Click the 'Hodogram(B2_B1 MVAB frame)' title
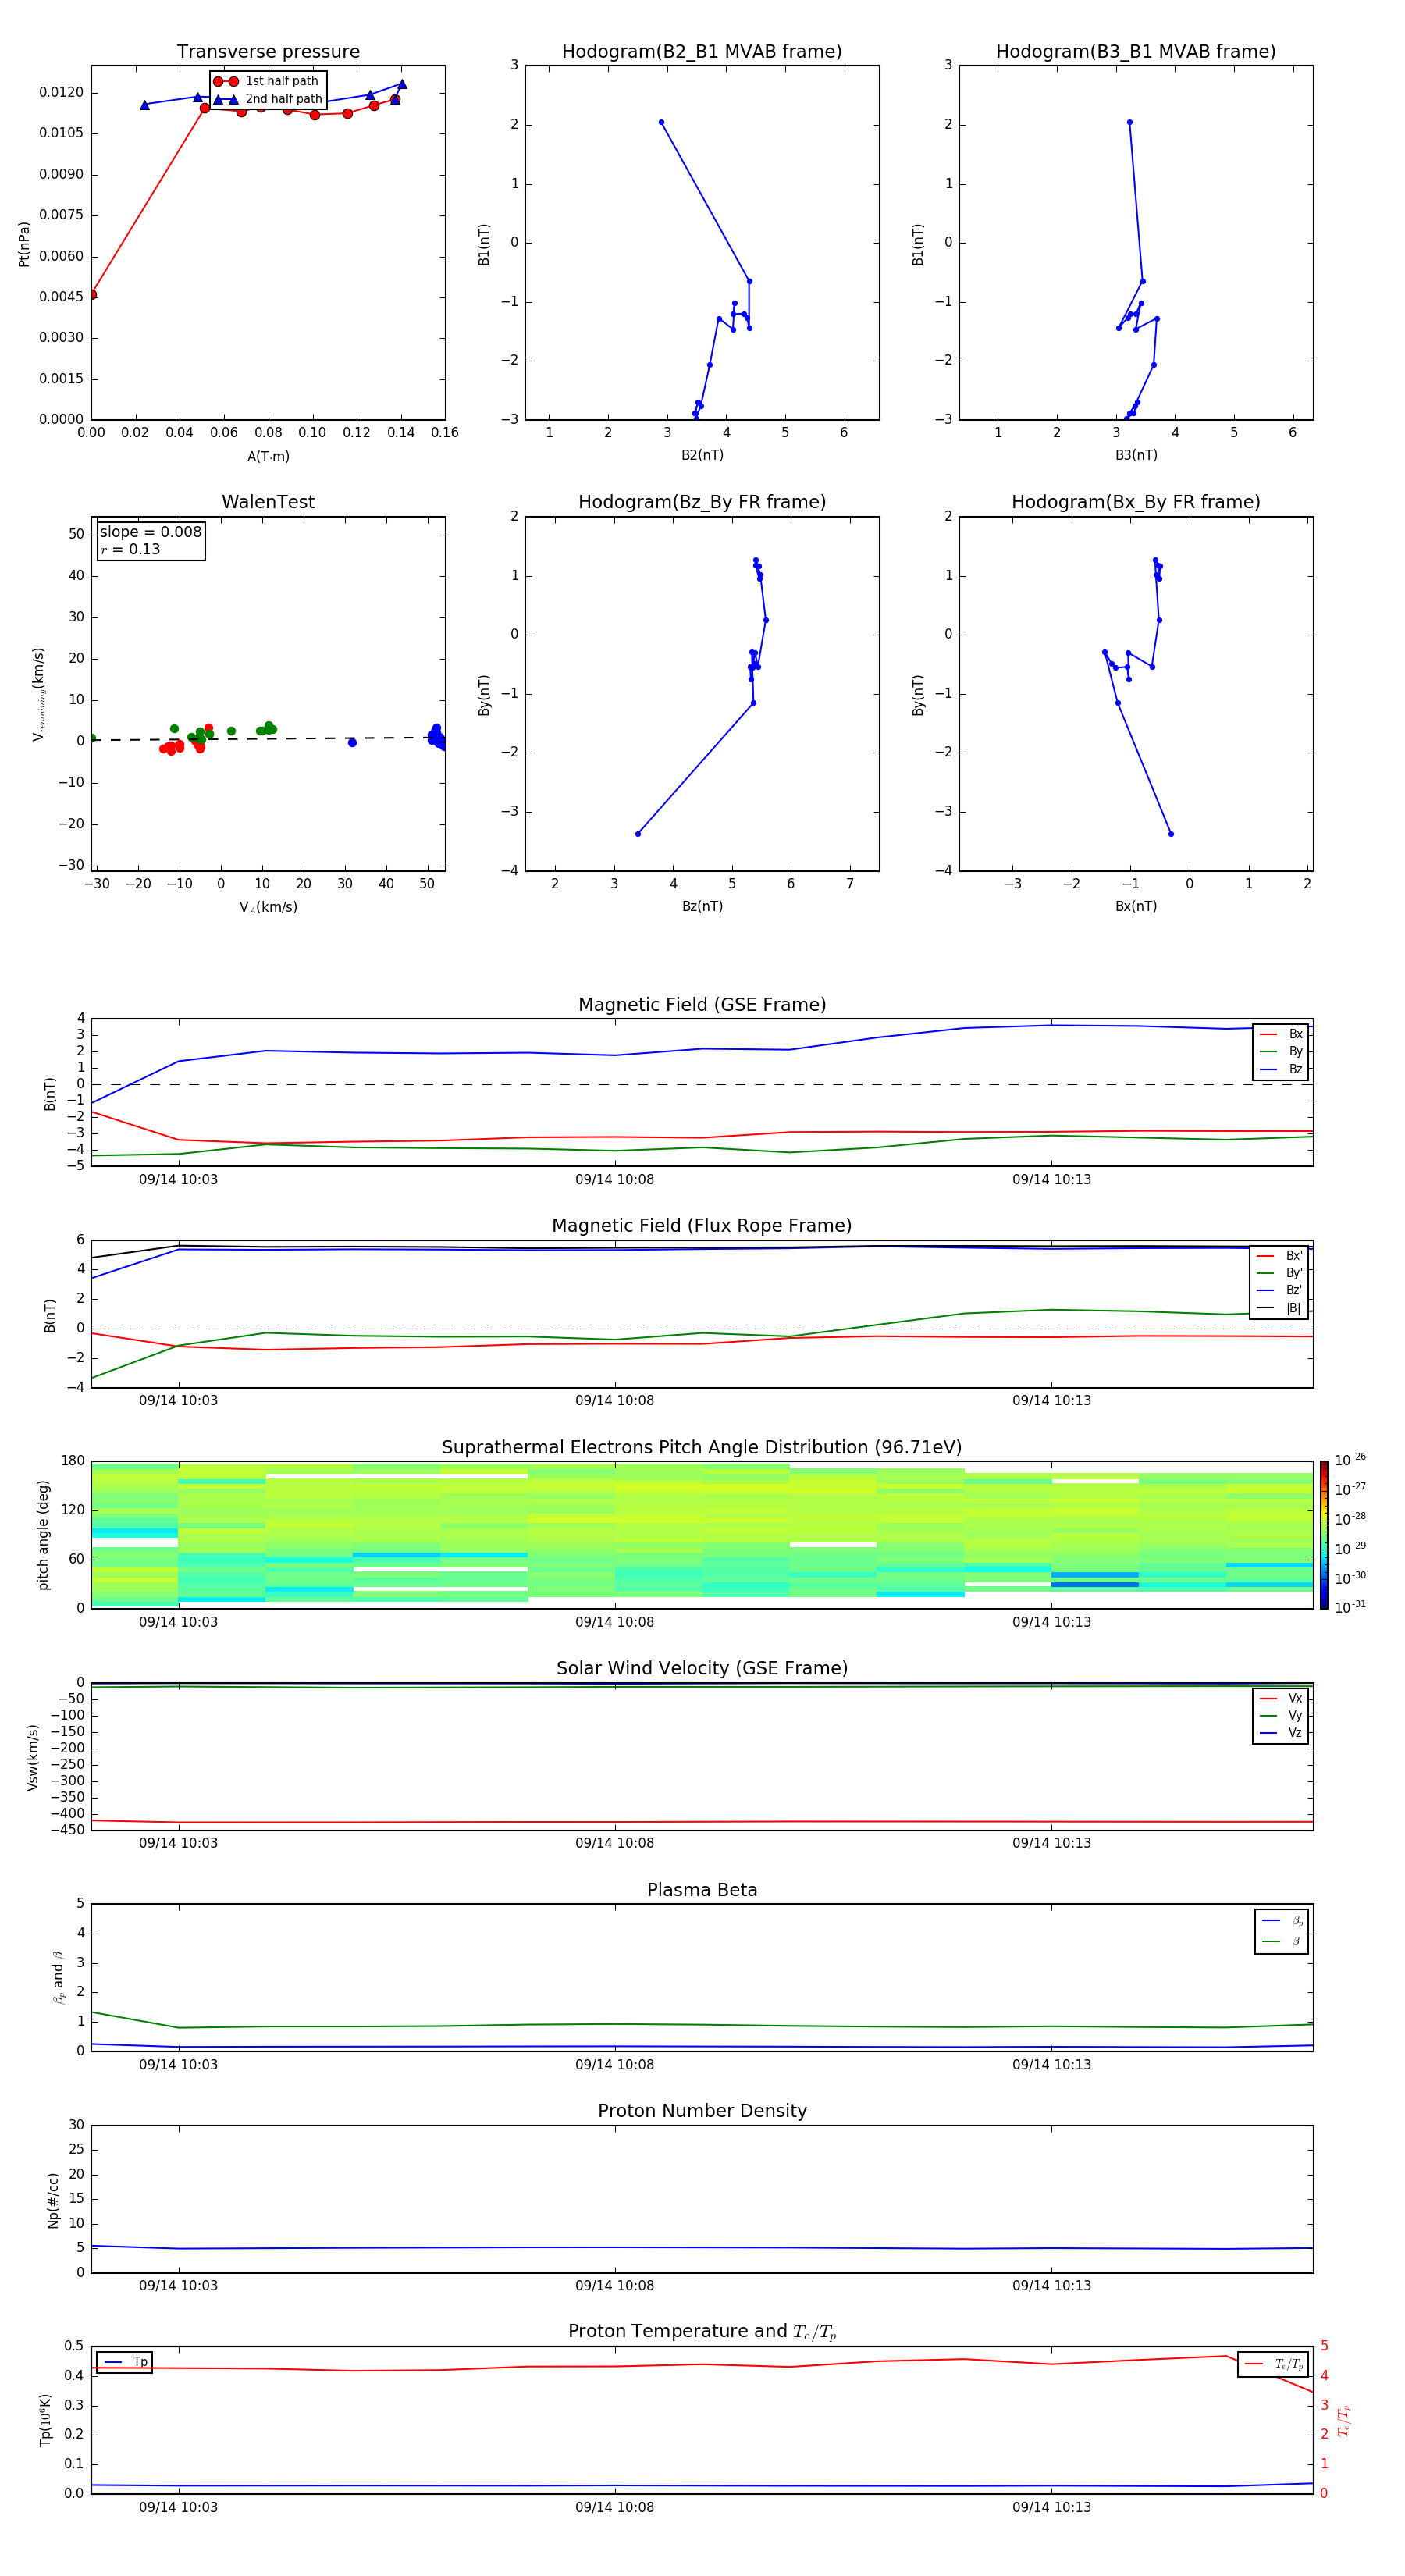 (702, 52)
